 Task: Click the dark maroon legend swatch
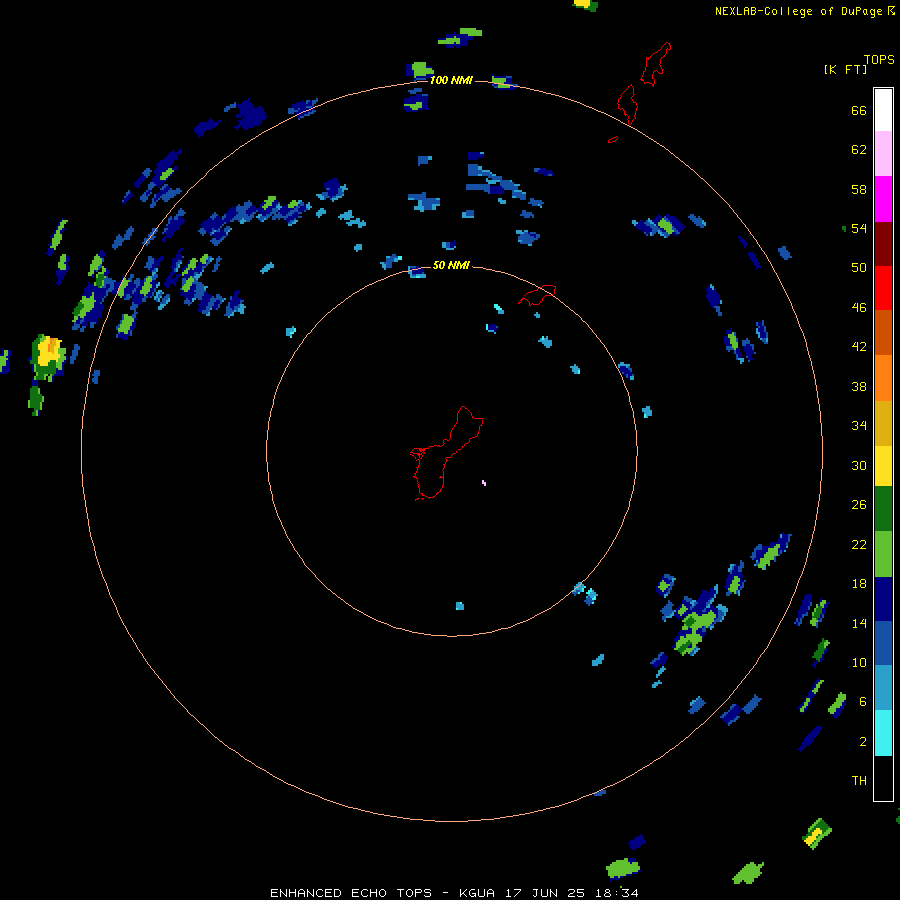coord(883,243)
